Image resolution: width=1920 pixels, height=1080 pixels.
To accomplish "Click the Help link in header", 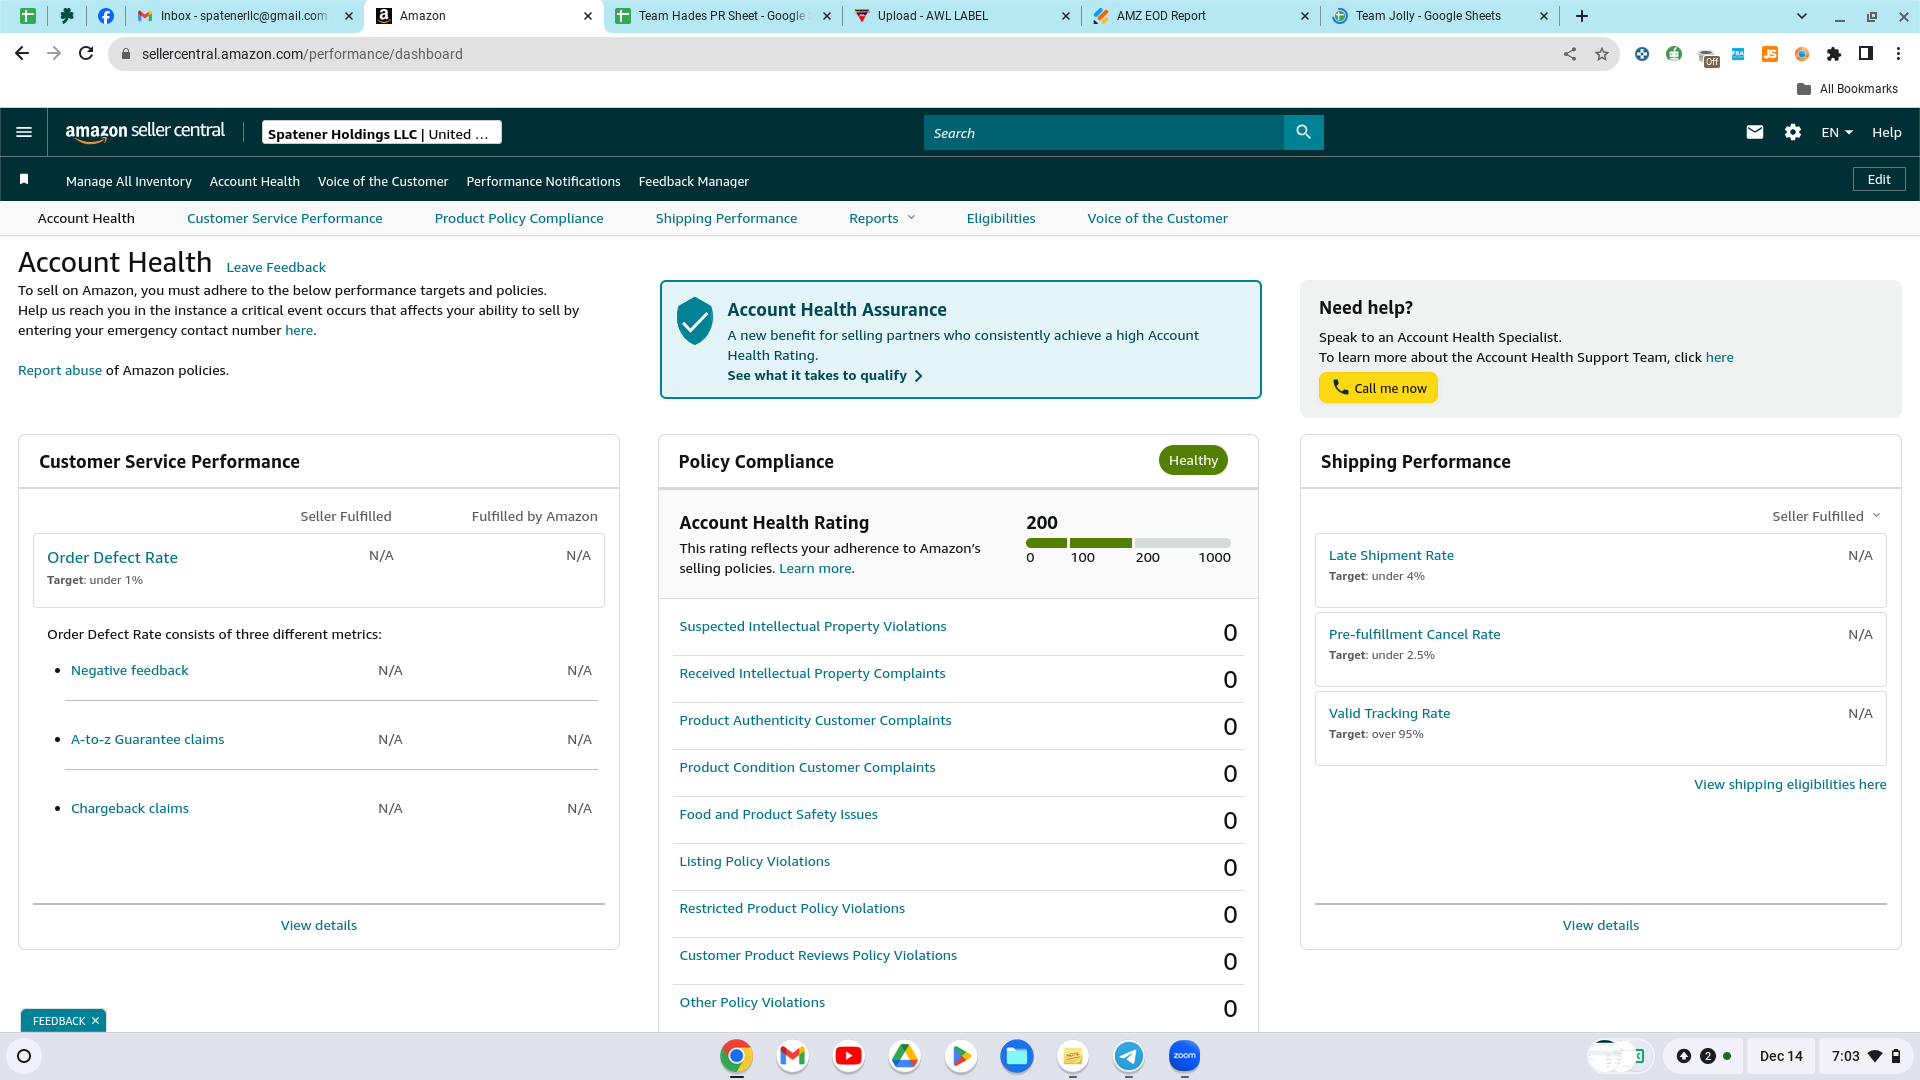I will pos(1887,132).
